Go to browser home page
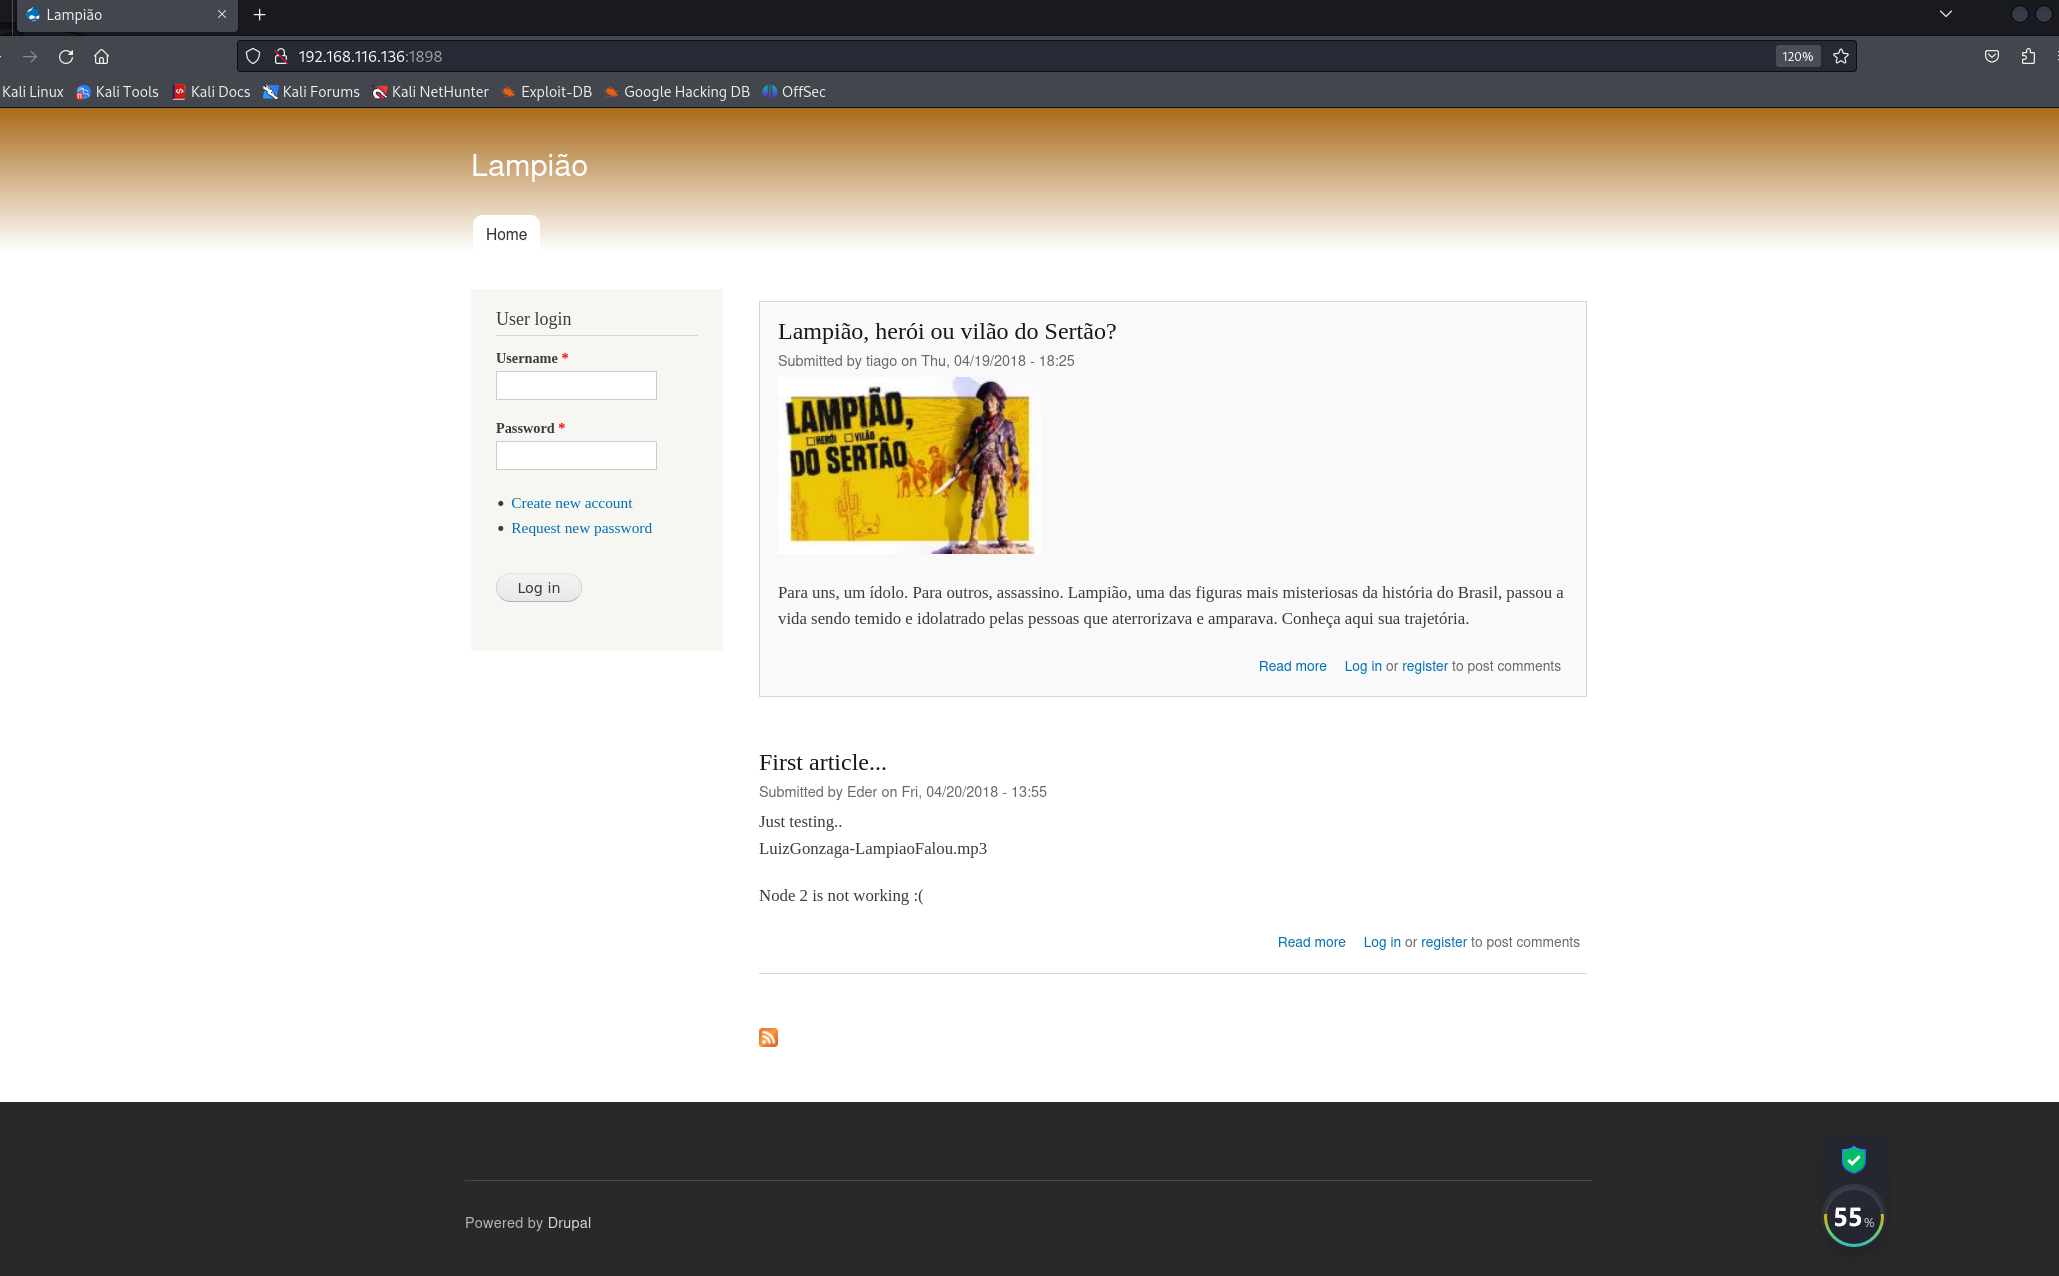The width and height of the screenshot is (2059, 1276). tap(101, 57)
